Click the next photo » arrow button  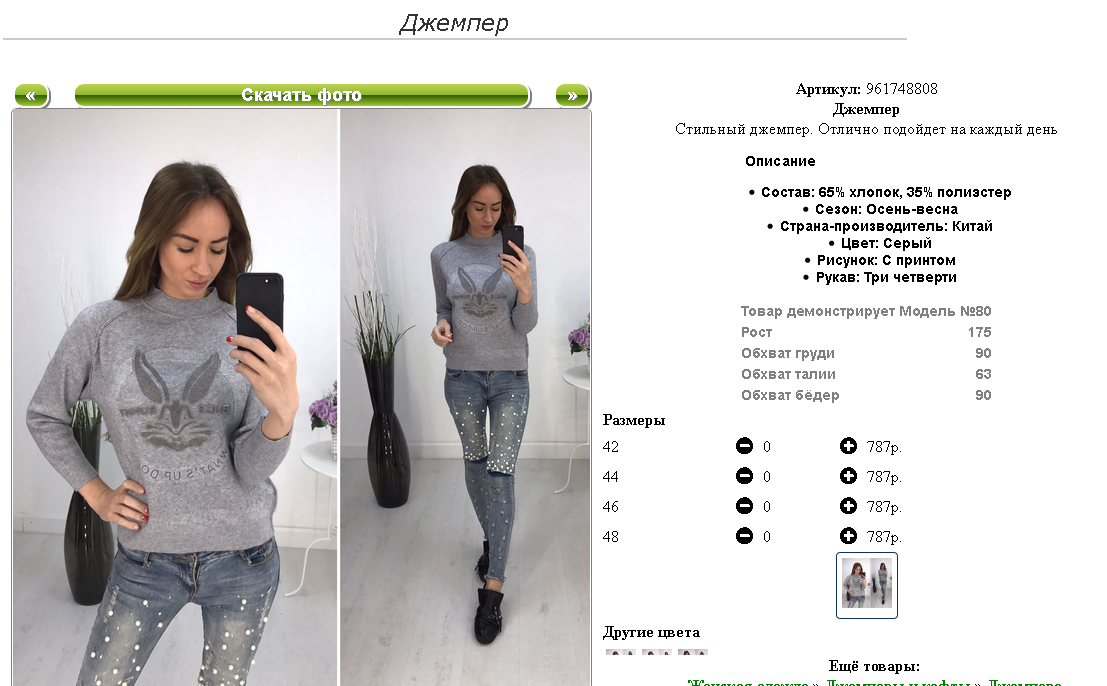(573, 95)
